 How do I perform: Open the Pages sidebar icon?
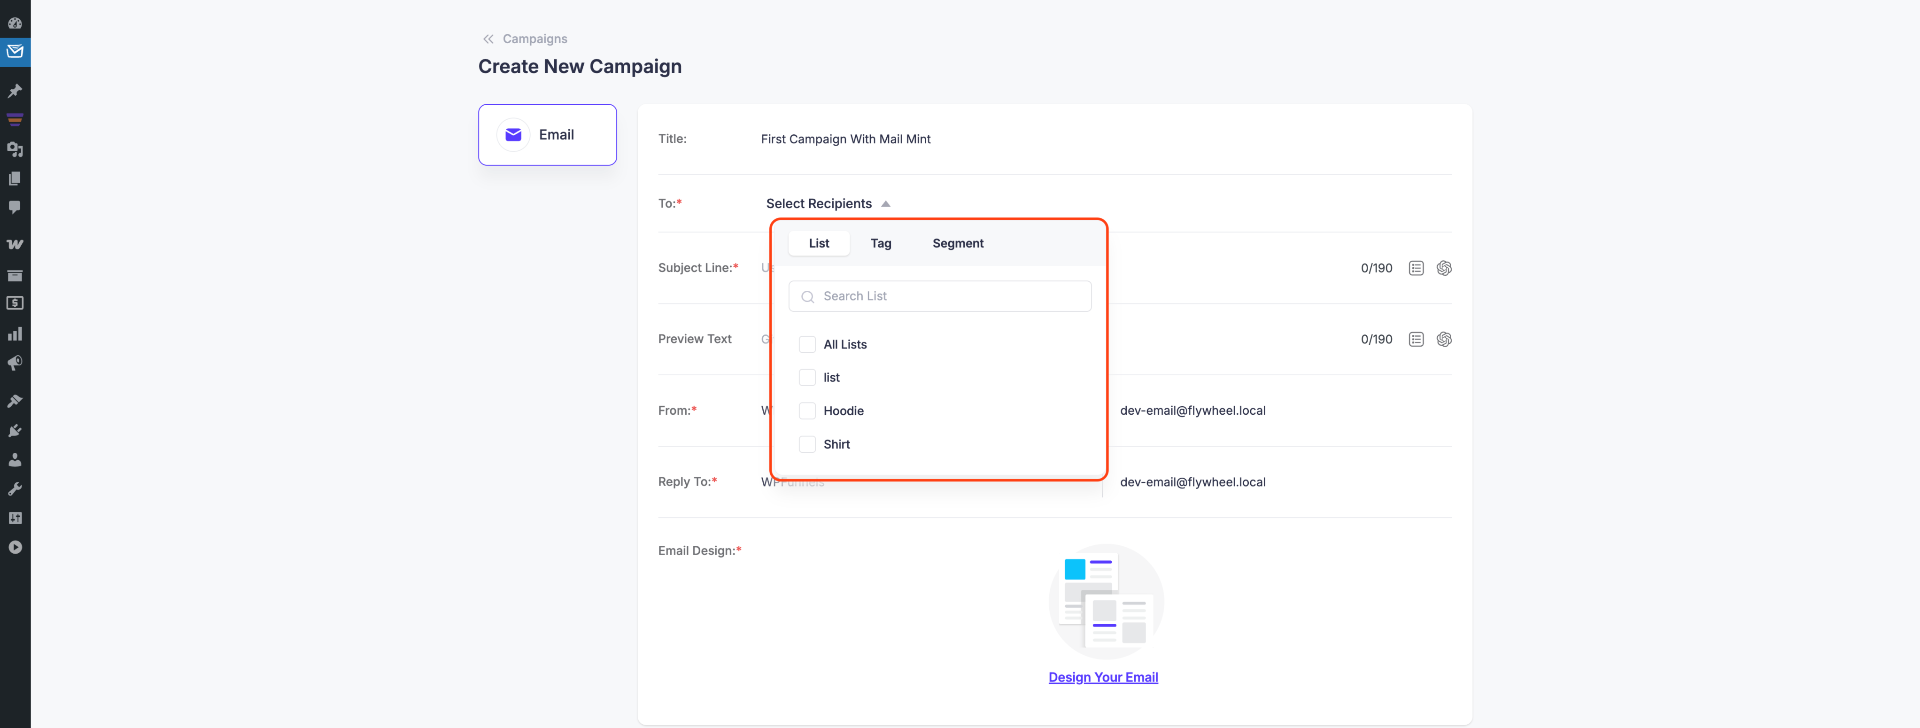click(15, 178)
